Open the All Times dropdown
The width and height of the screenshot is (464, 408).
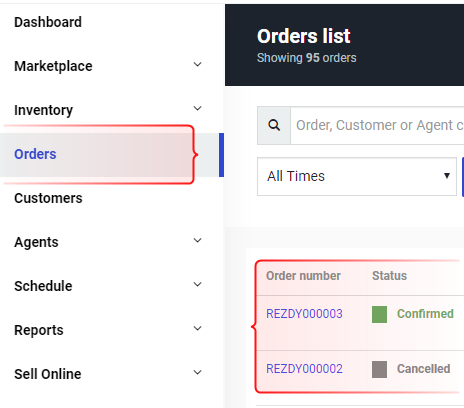[x=357, y=176]
